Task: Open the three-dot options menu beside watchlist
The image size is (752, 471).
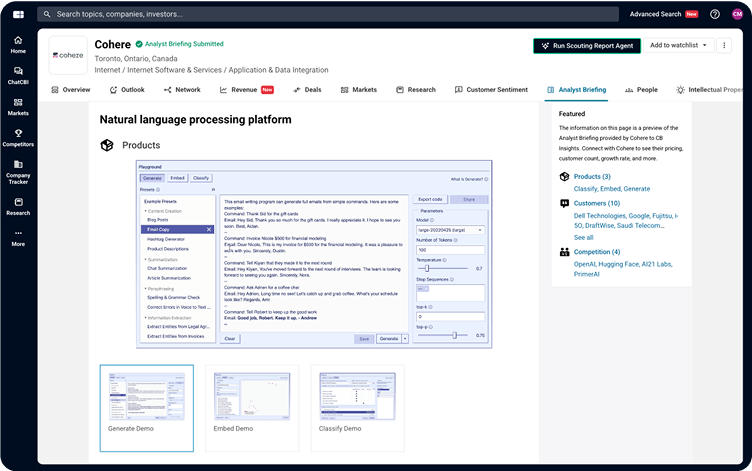Action: pos(724,45)
